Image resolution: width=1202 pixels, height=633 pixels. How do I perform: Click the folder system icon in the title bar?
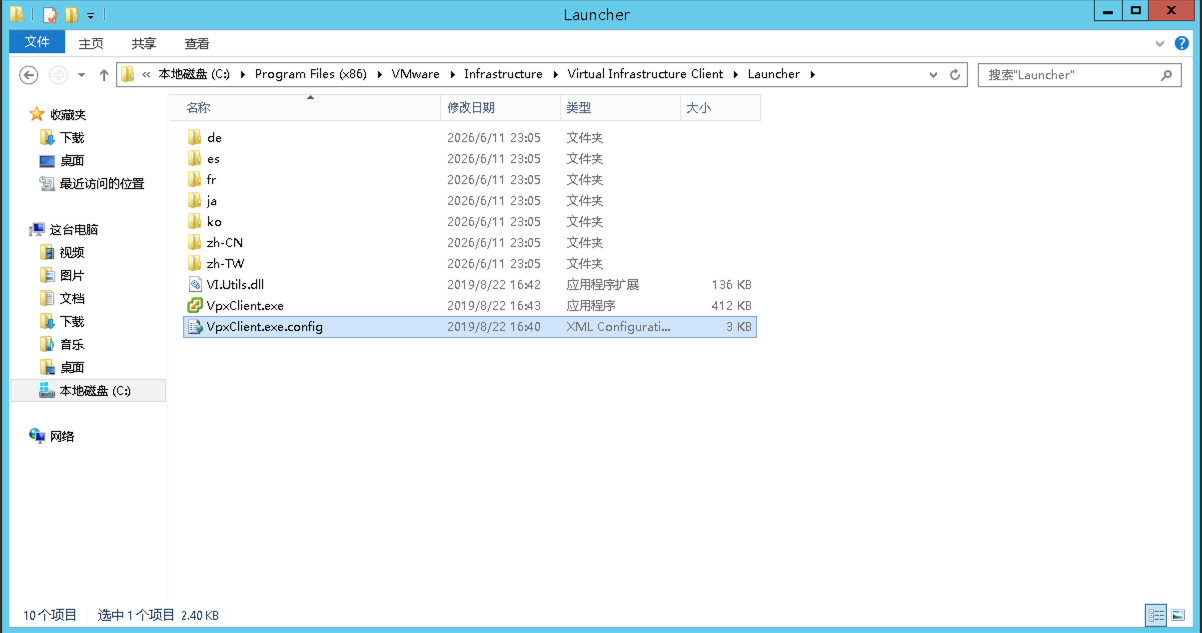[17, 15]
